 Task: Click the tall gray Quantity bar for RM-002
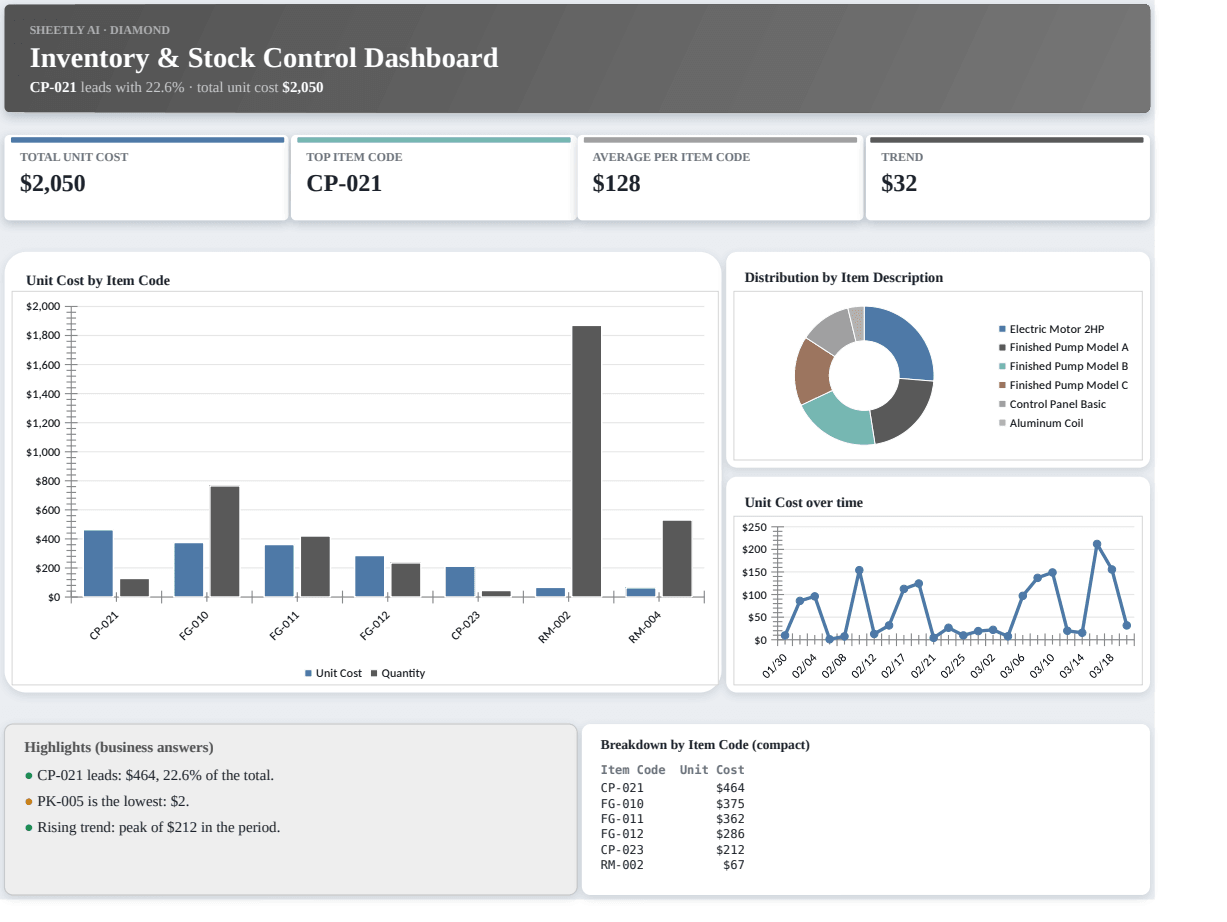tap(587, 461)
